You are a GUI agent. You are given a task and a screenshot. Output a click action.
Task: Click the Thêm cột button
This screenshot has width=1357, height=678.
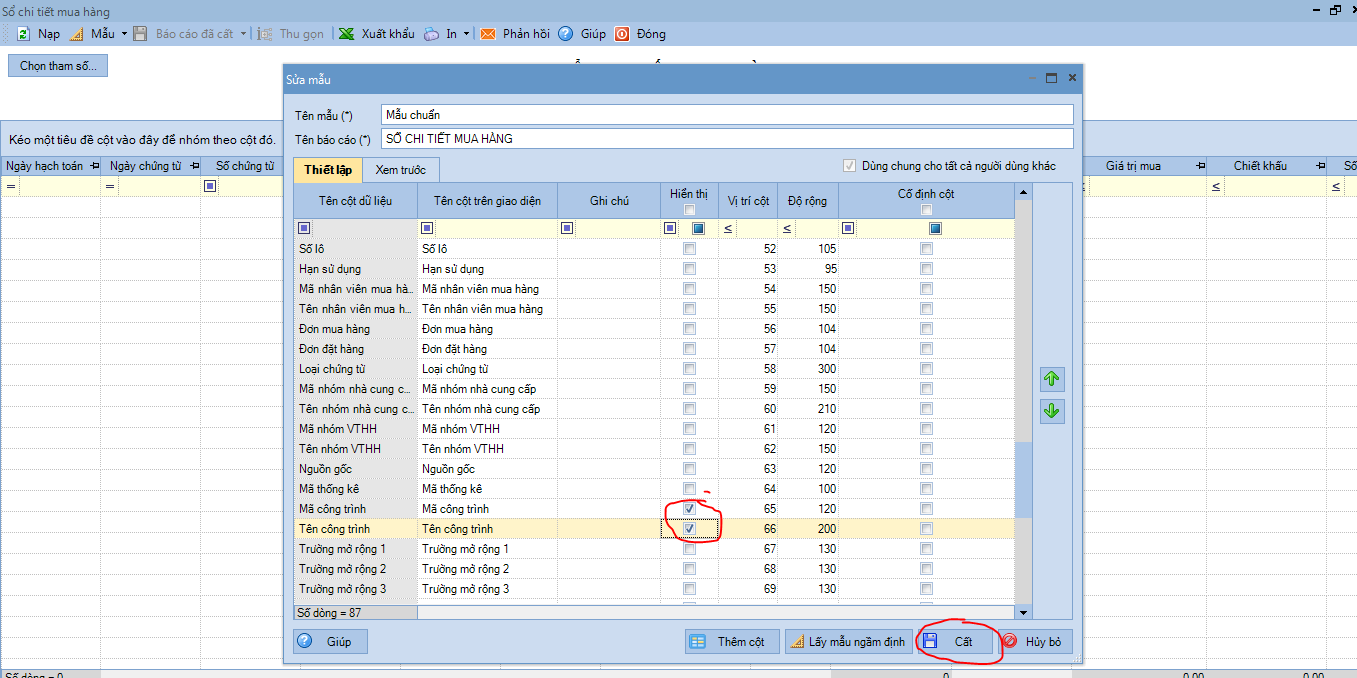[x=732, y=642]
